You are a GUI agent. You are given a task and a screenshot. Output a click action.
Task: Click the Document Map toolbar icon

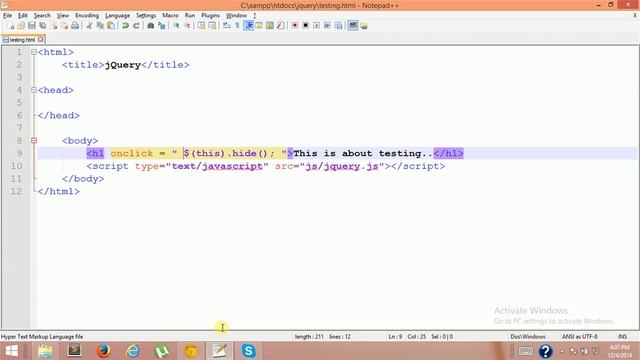pos(270,26)
